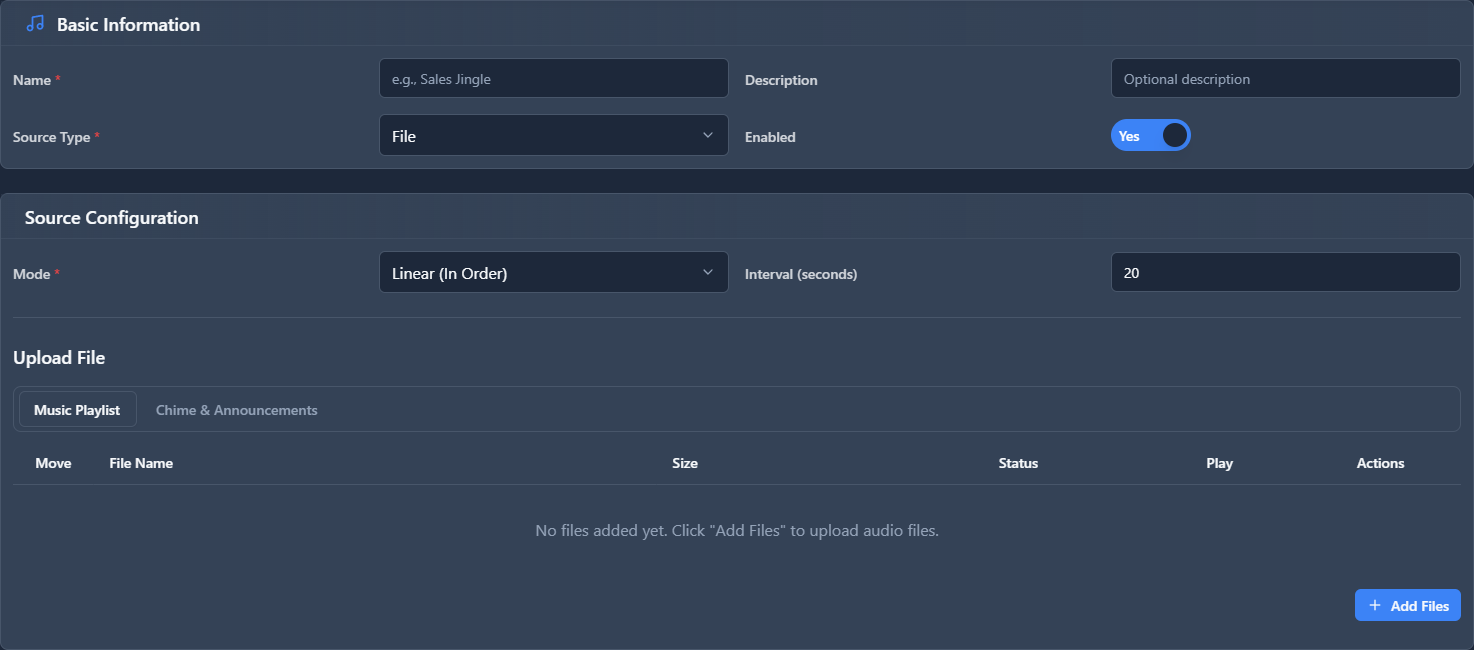The image size is (1474, 650).
Task: Focus the Name input field
Action: tap(553, 79)
